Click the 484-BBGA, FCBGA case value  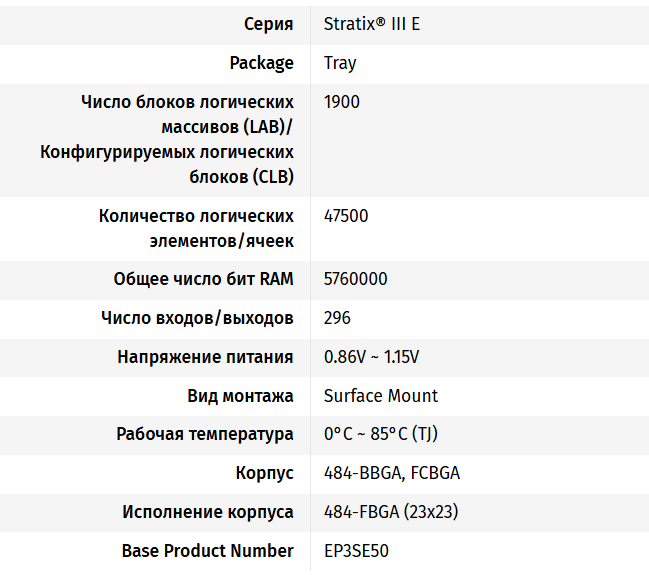pyautogui.click(x=392, y=473)
